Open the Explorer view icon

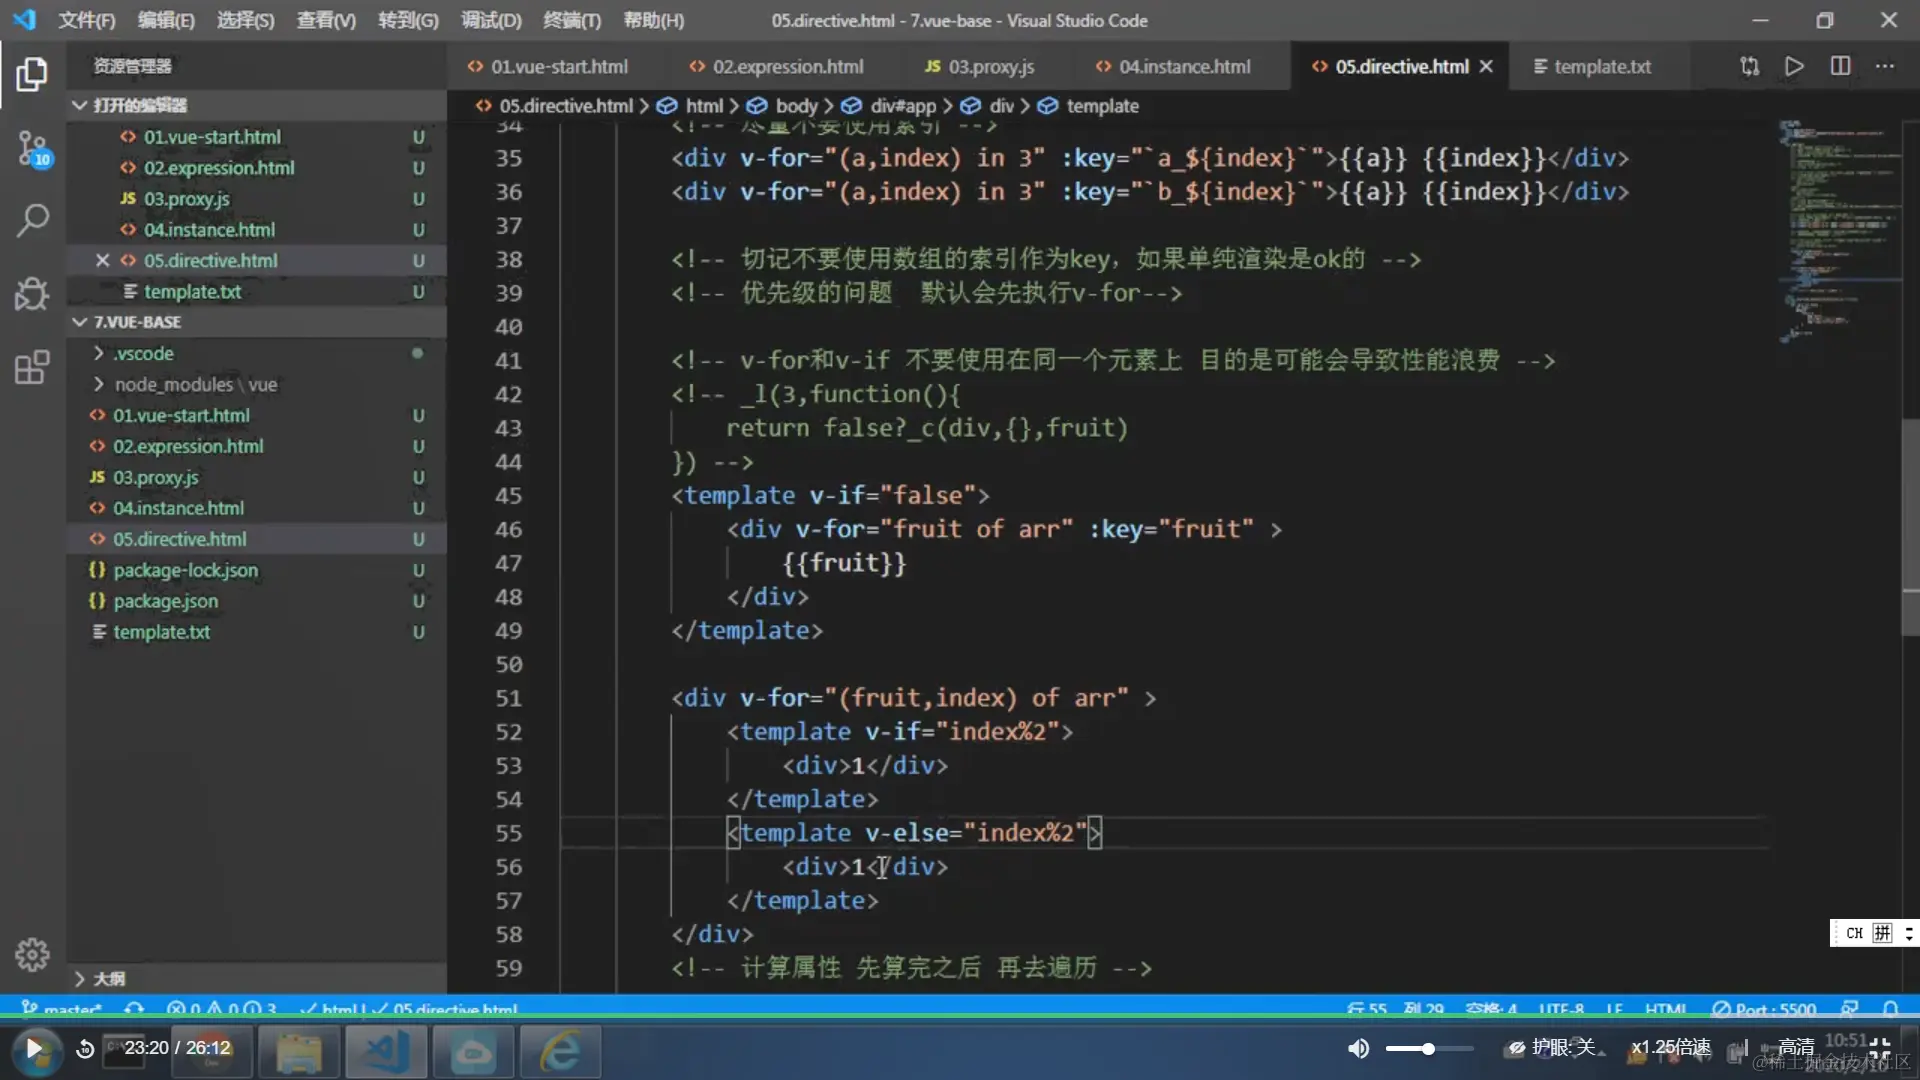[32, 74]
